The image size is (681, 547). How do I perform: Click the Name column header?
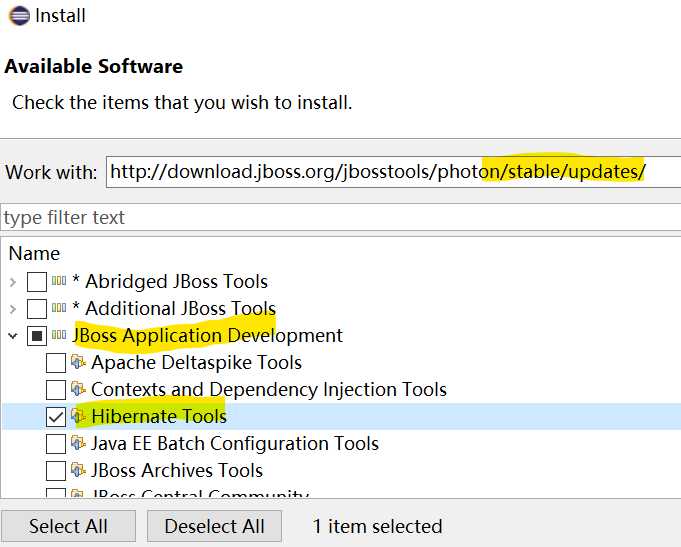[34, 254]
